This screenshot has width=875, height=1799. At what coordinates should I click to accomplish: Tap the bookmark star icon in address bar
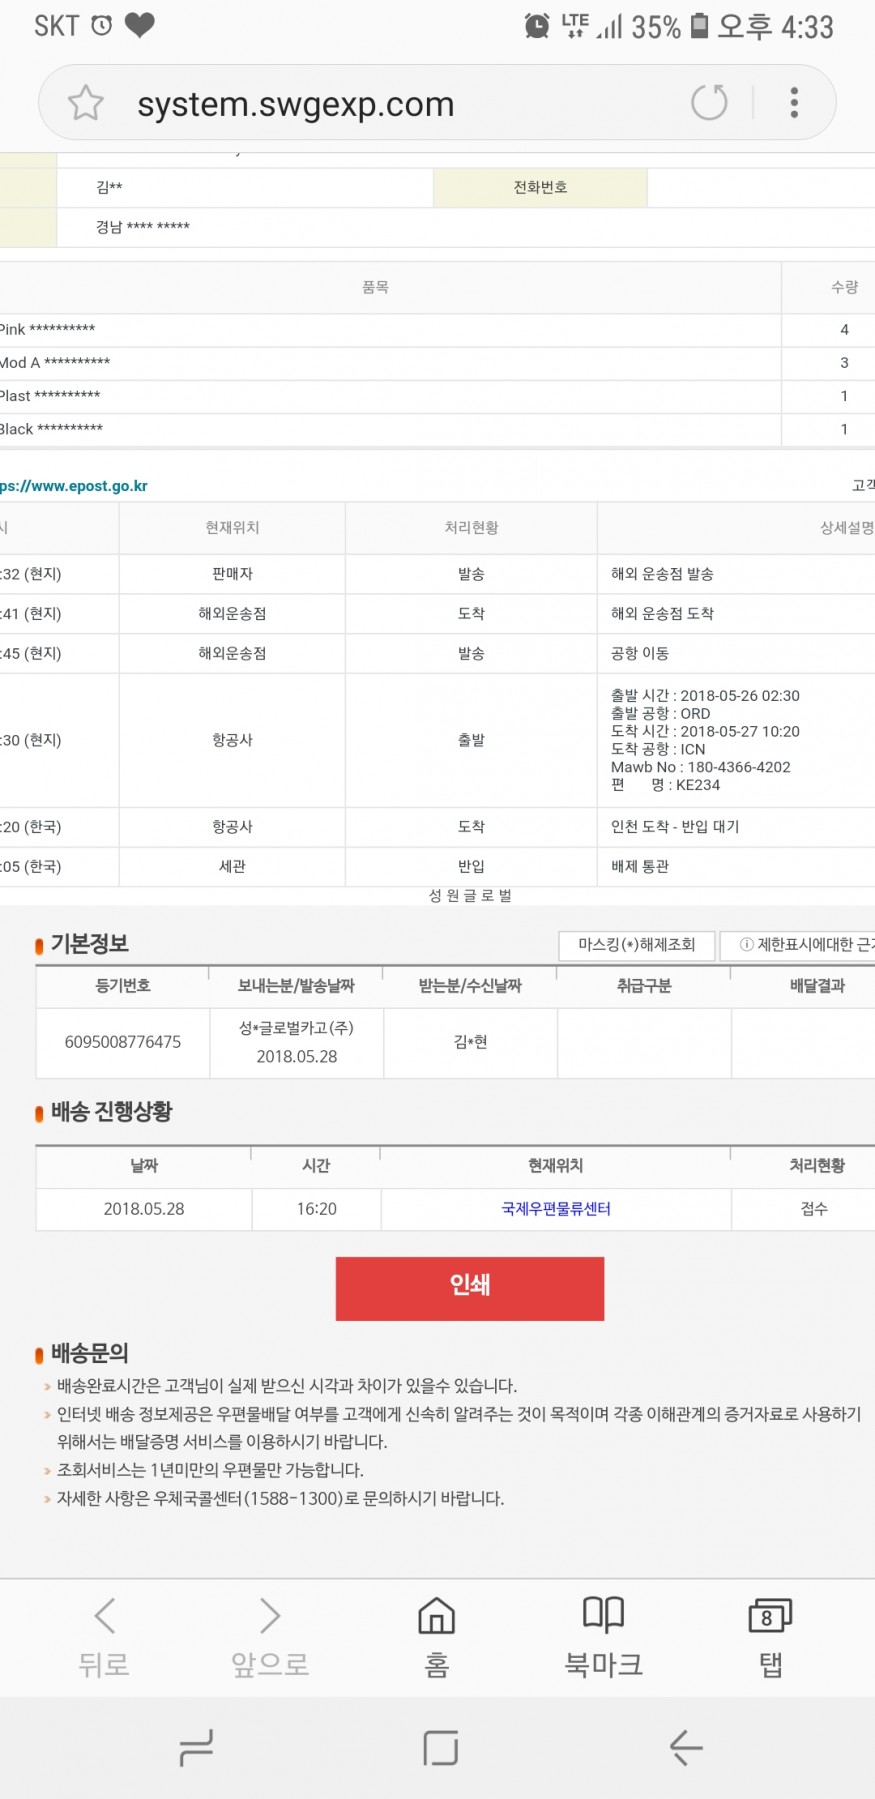click(86, 103)
